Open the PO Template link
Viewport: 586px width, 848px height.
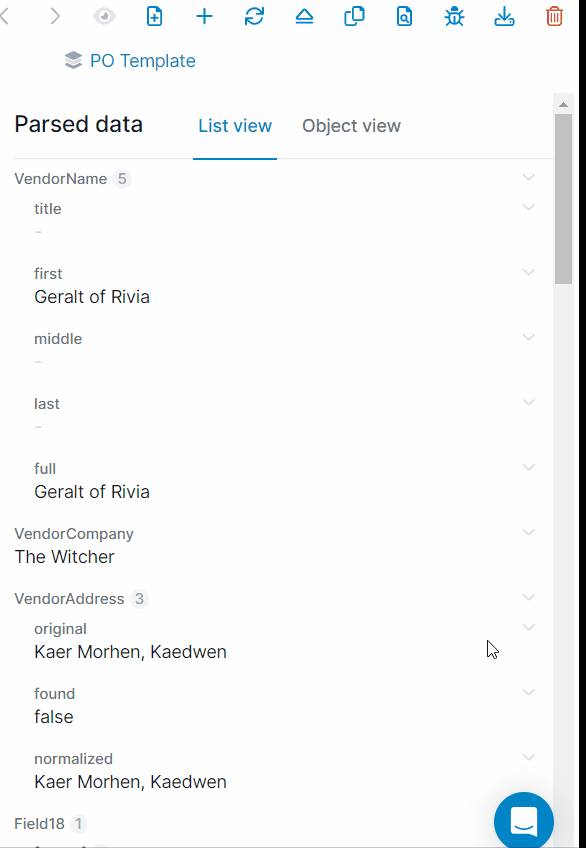coord(142,61)
